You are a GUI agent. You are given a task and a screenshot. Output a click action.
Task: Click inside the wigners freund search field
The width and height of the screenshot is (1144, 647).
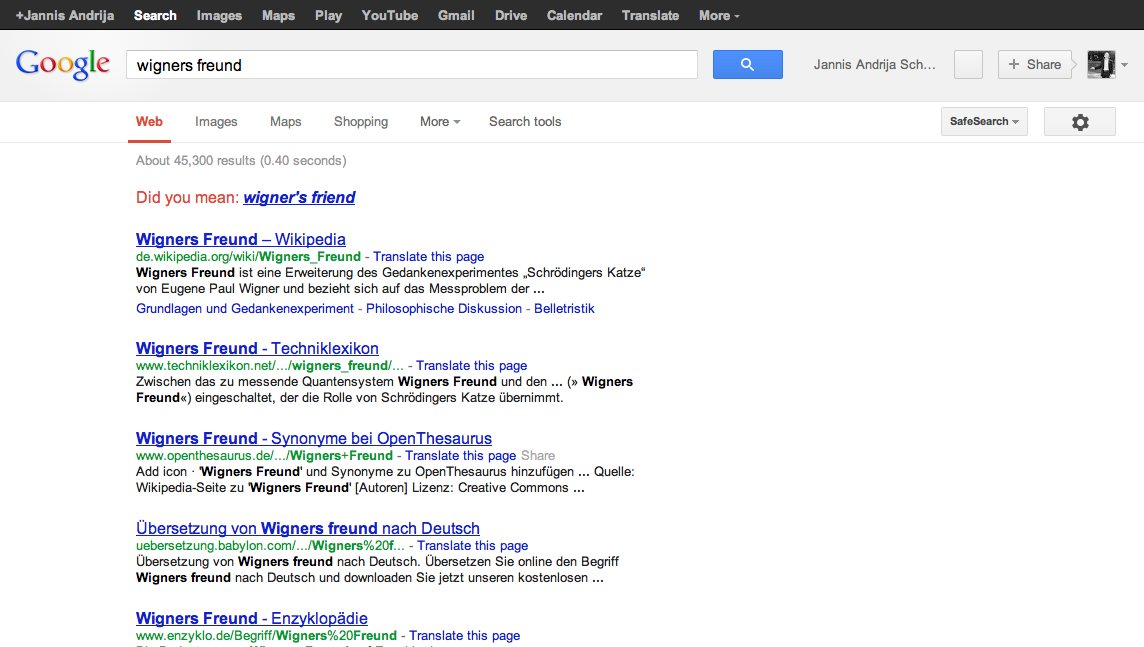411,65
